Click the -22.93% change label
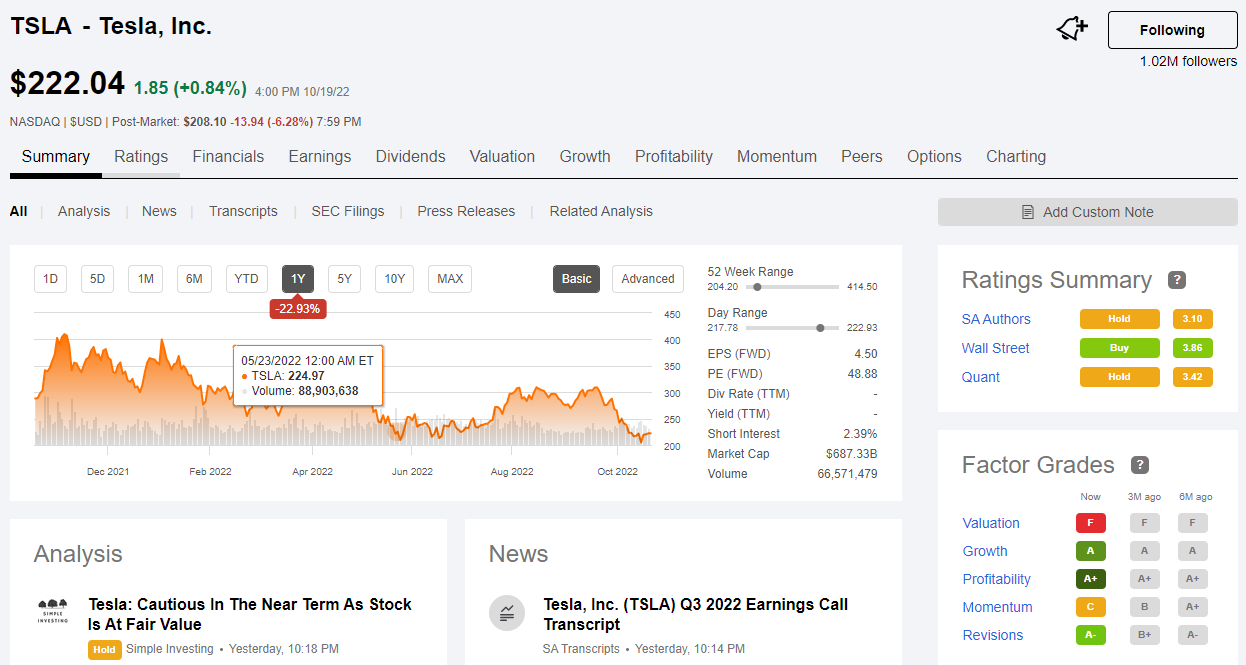The image size is (1246, 665). 298,309
